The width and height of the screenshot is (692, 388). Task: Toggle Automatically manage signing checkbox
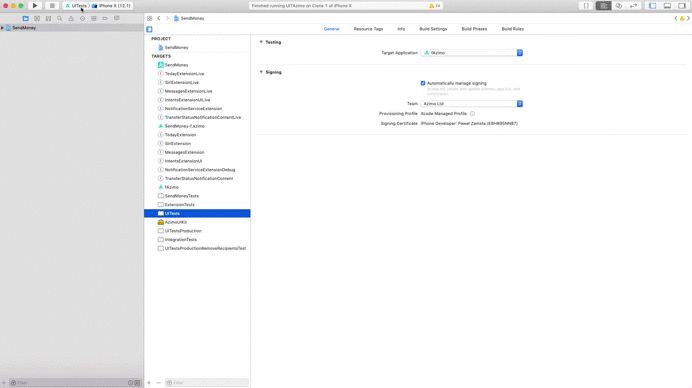423,83
